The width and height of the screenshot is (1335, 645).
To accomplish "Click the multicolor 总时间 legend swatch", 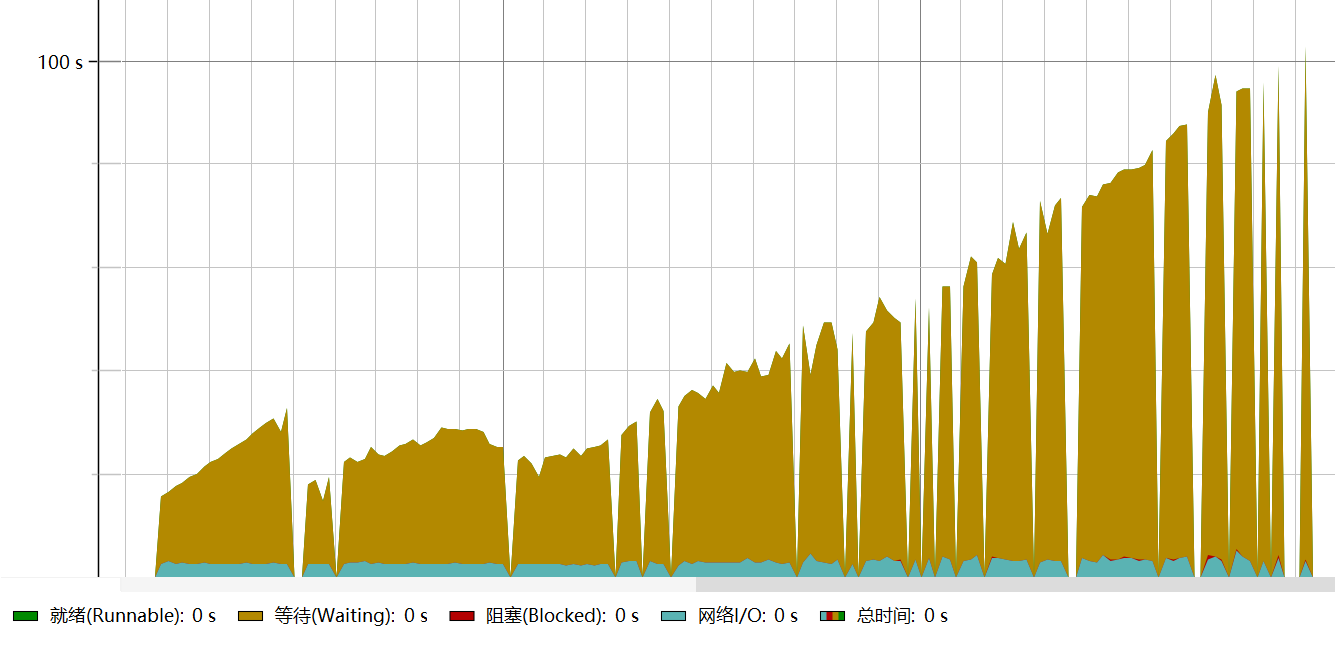I will click(832, 616).
